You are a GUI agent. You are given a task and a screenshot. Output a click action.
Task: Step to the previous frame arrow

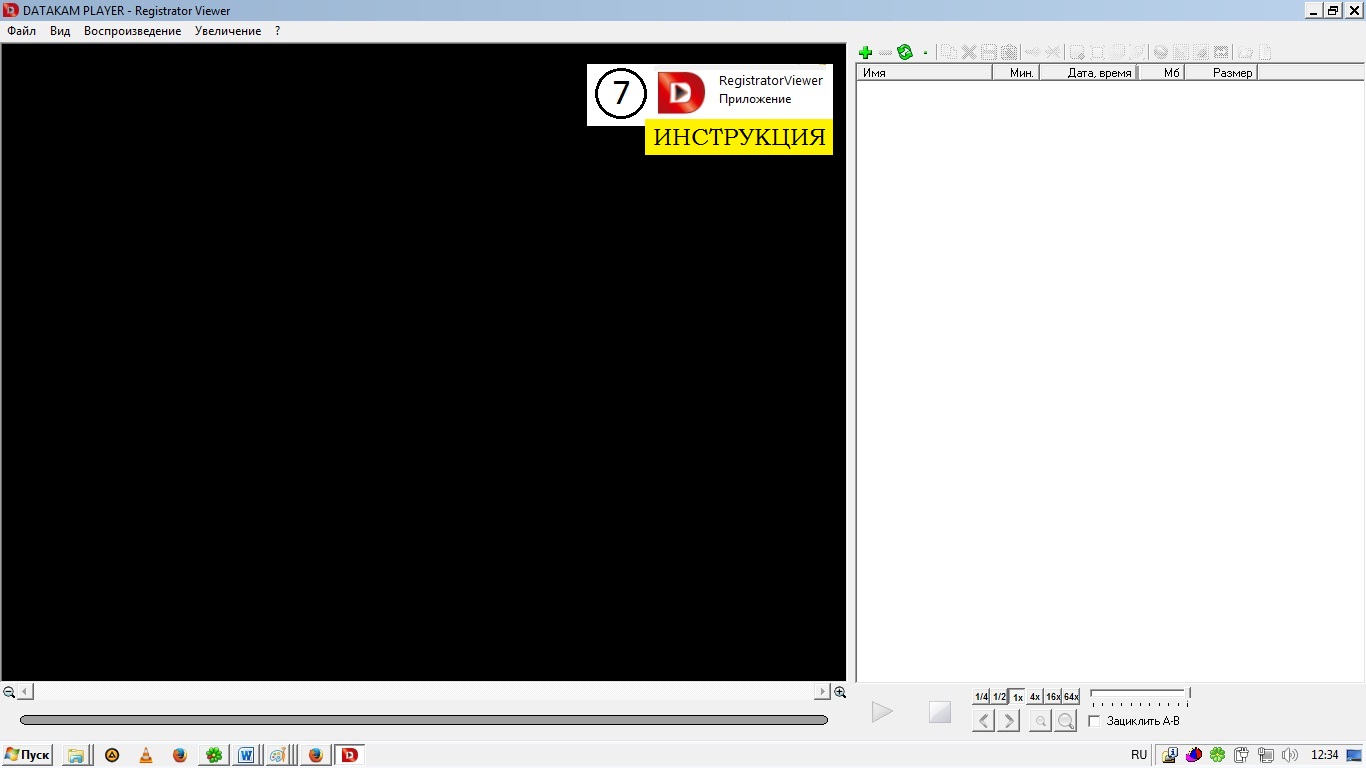tap(984, 721)
